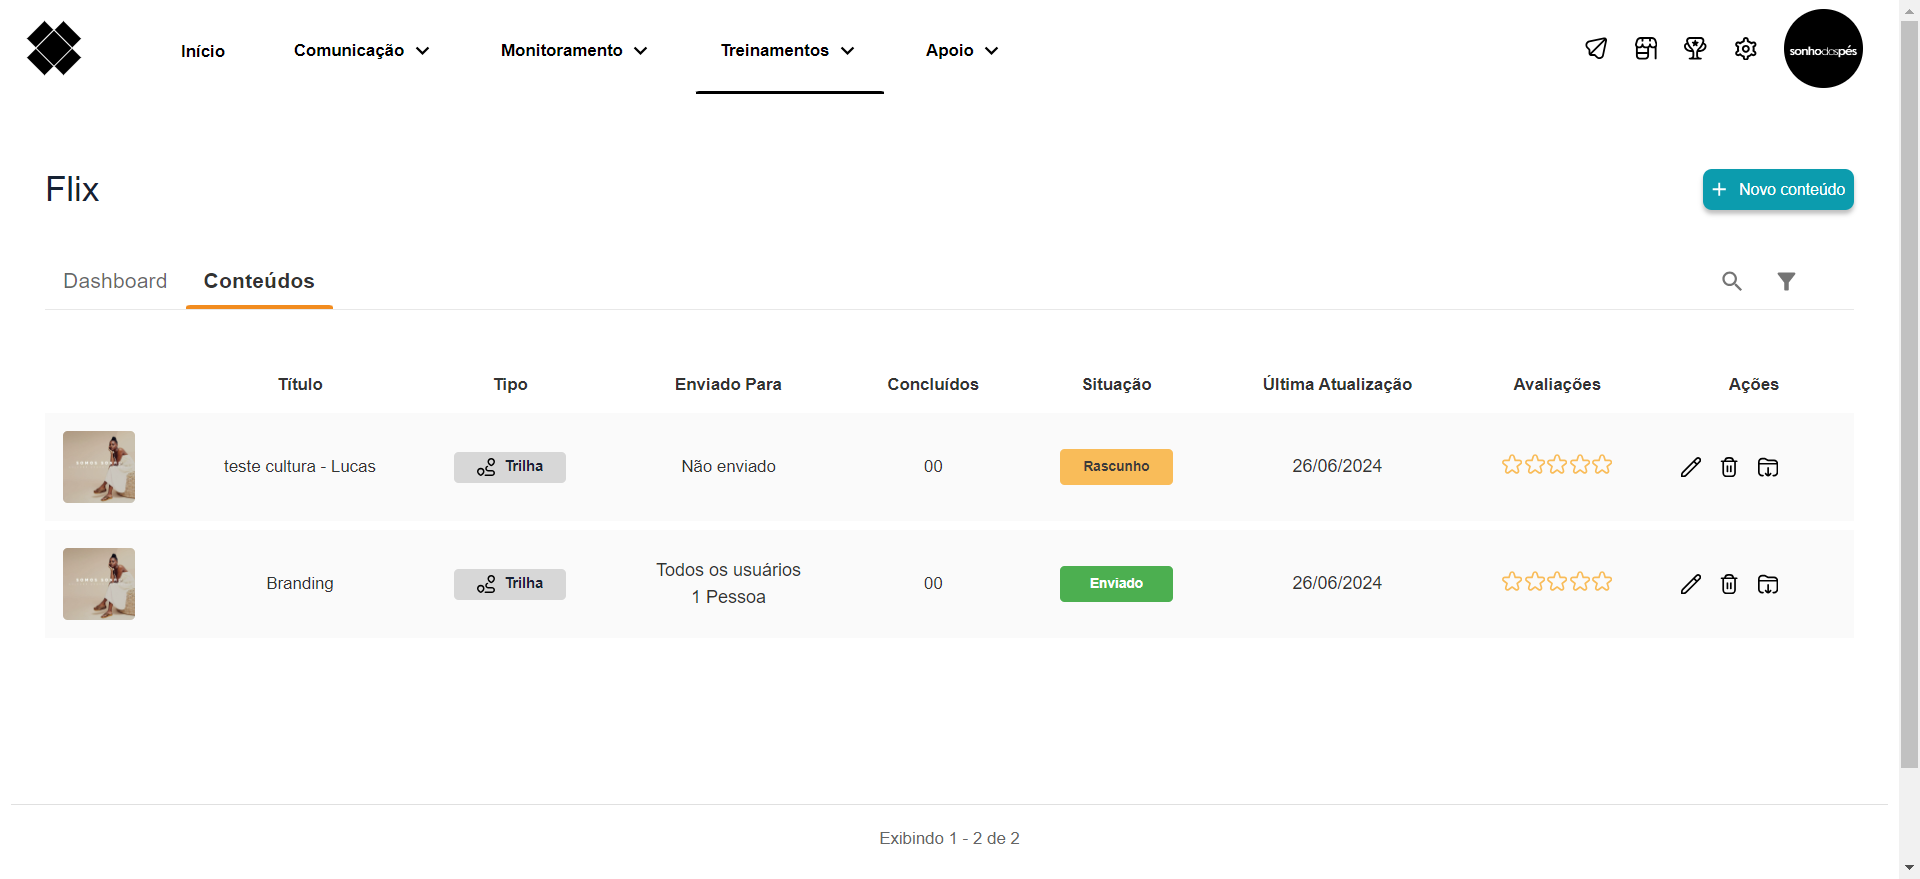Click the Novo conteúdo button
Image resolution: width=1920 pixels, height=879 pixels.
(x=1778, y=190)
